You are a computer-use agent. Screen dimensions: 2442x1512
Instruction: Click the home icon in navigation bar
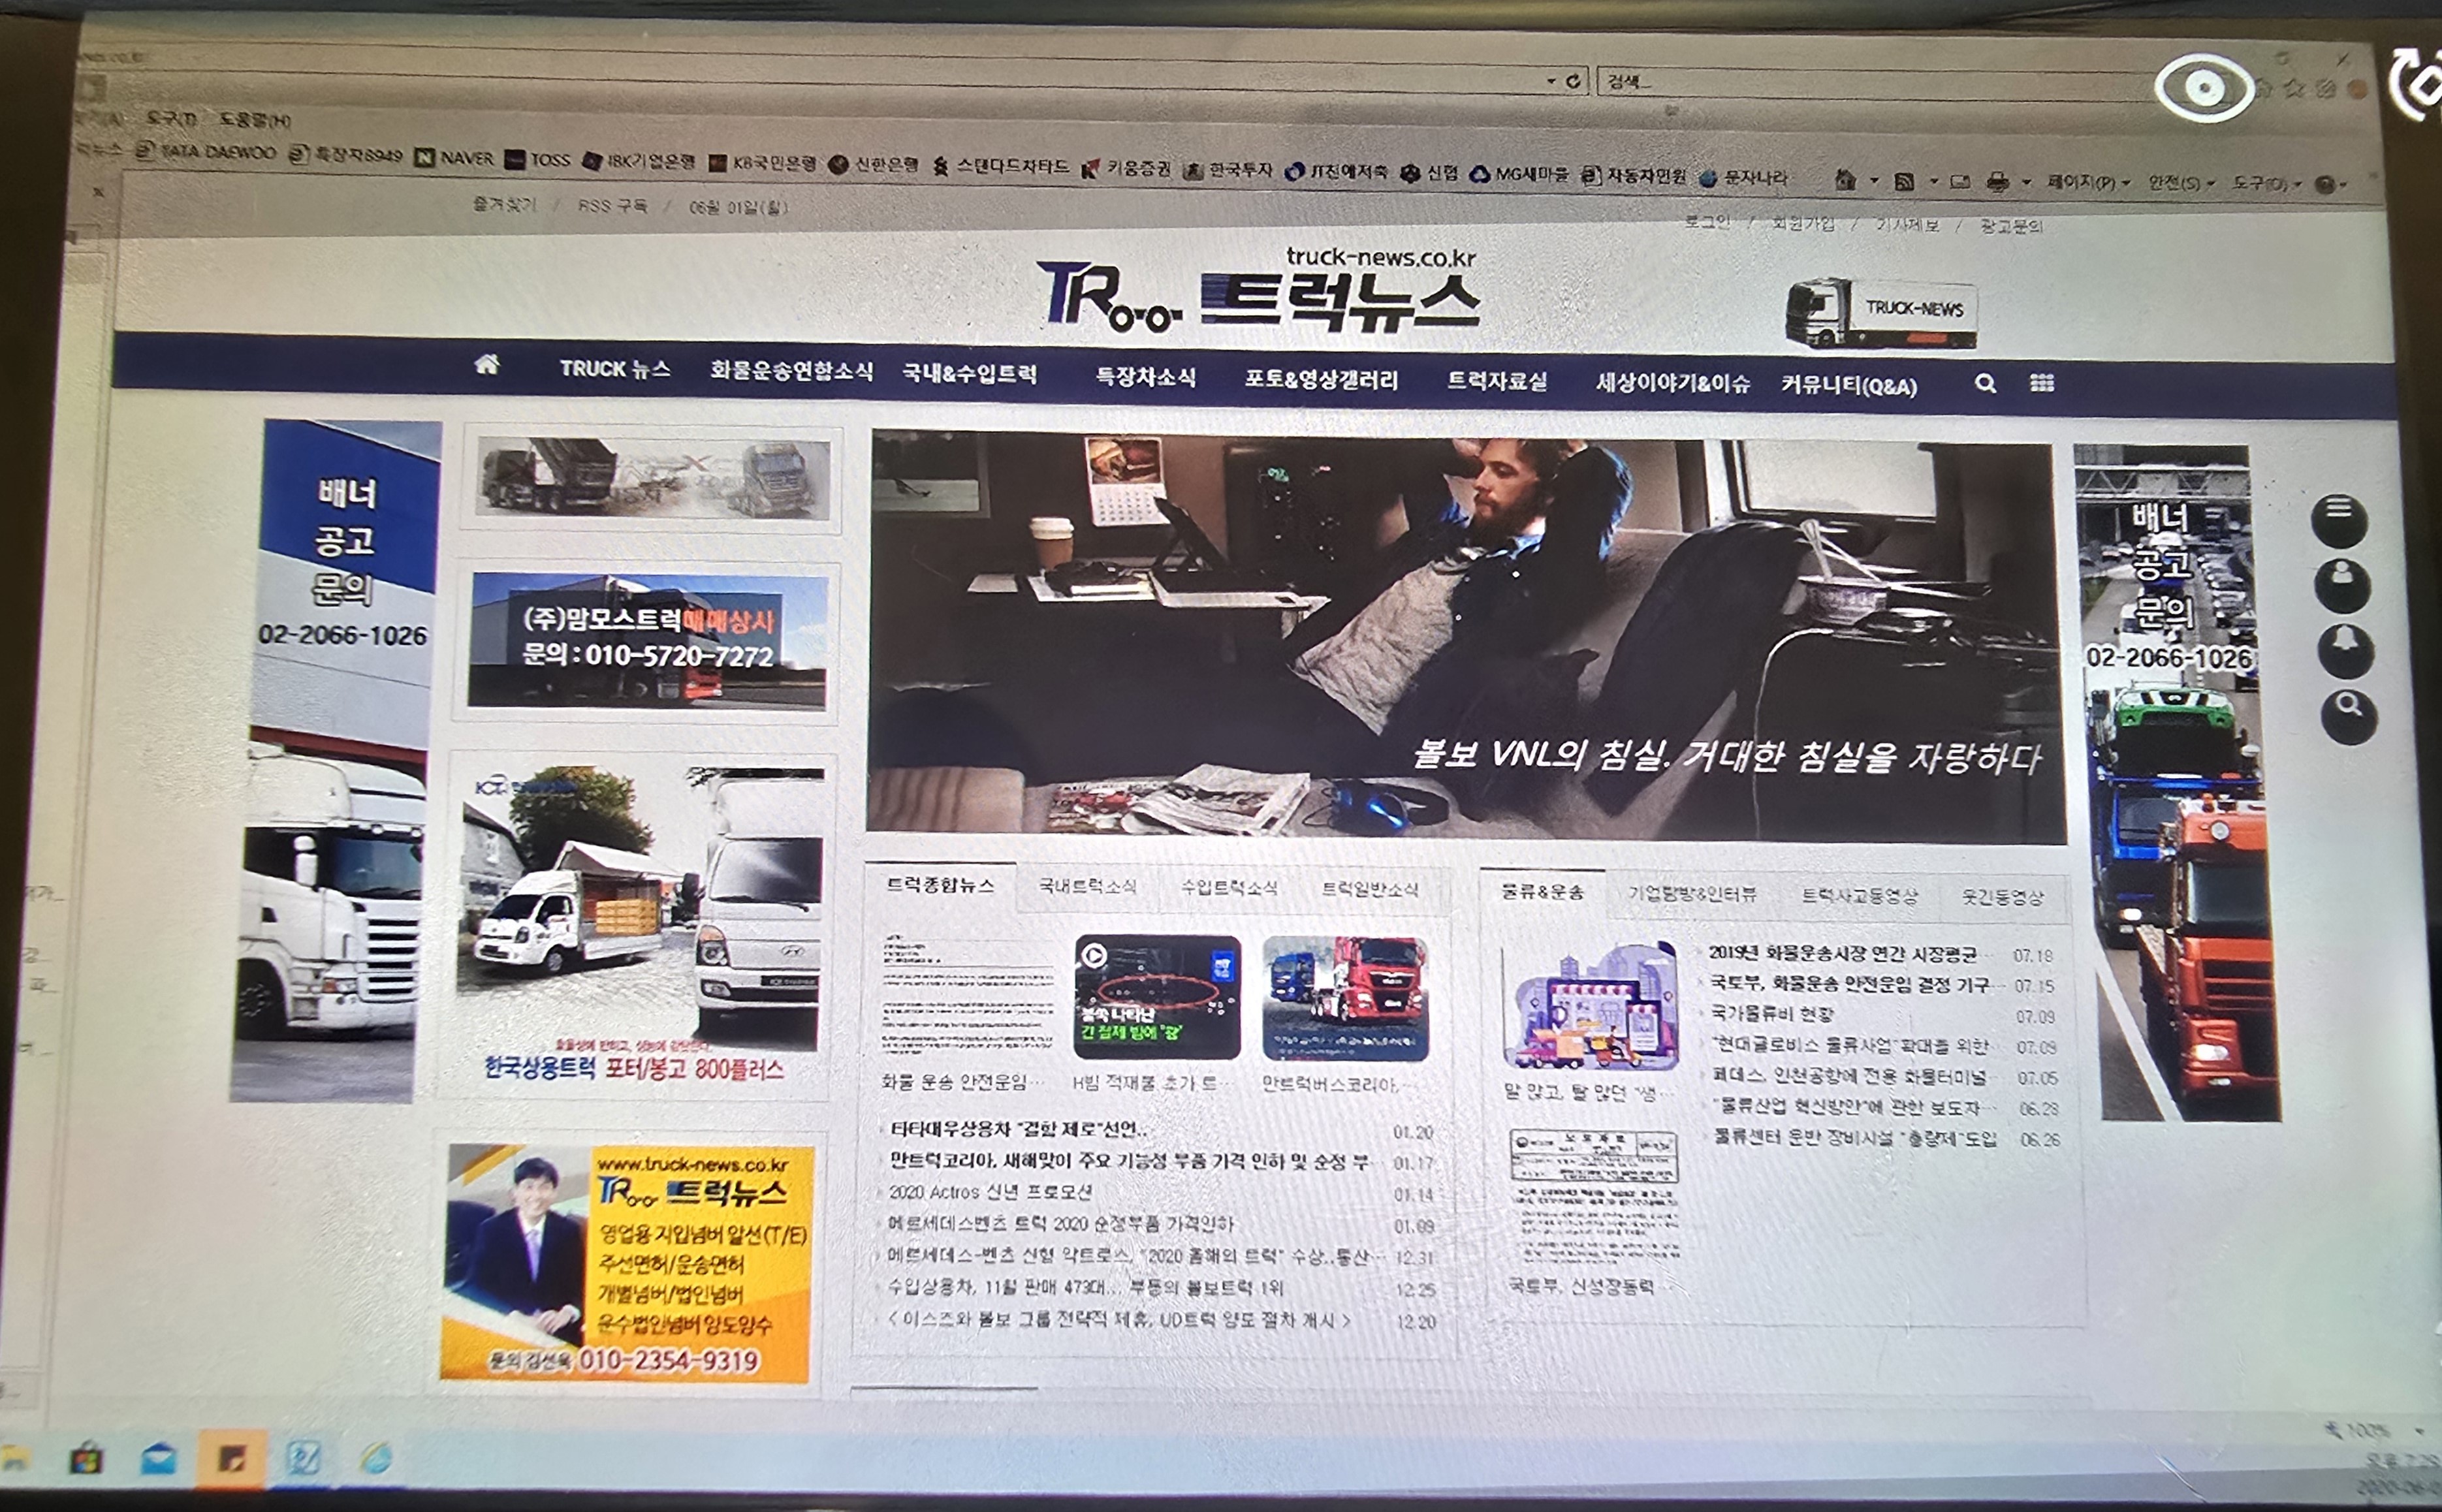tap(487, 365)
